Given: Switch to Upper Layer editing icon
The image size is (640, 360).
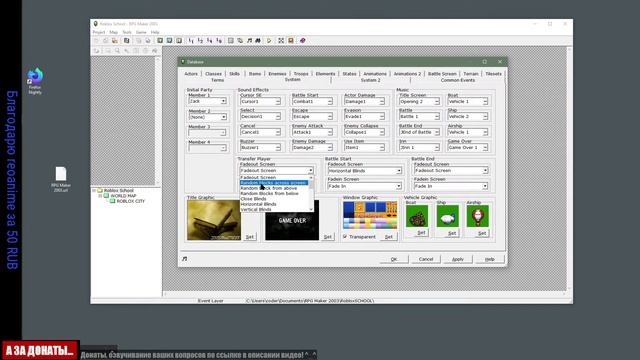Looking at the screenshot, I should click(169, 40).
